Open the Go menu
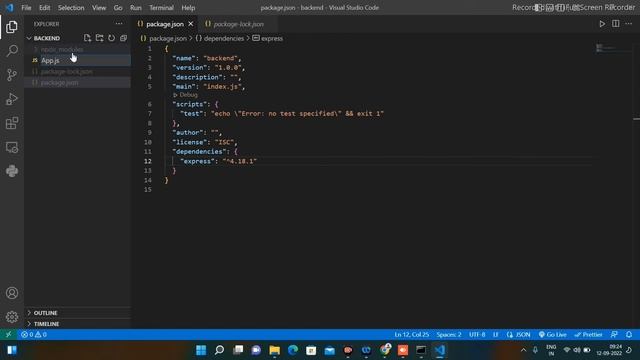Screen dimensions: 640x360 point(118,8)
